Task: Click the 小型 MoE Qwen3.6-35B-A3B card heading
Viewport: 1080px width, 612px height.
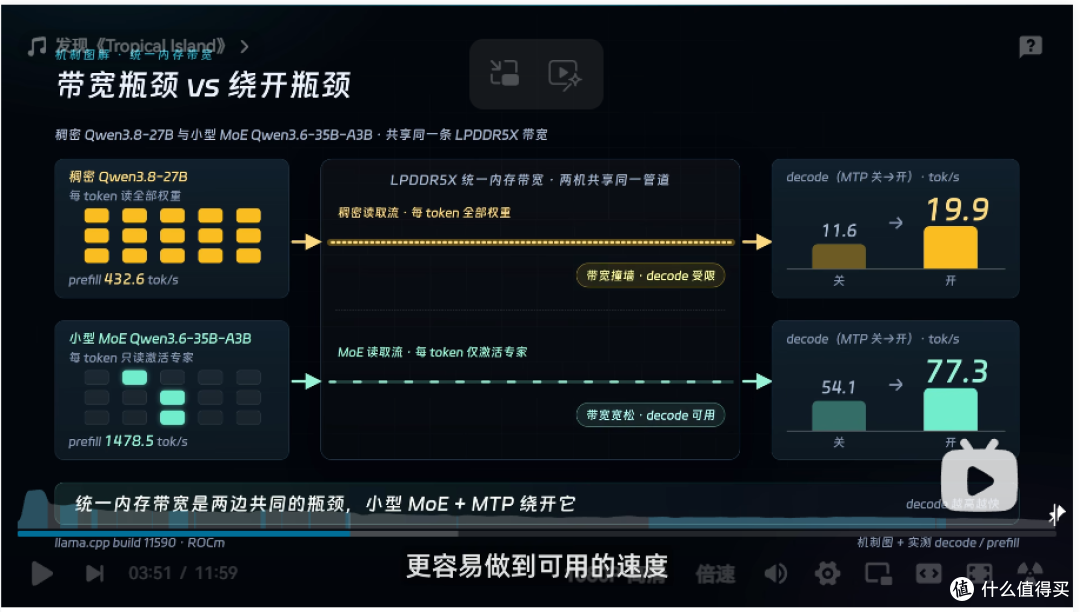Action: (x=160, y=338)
